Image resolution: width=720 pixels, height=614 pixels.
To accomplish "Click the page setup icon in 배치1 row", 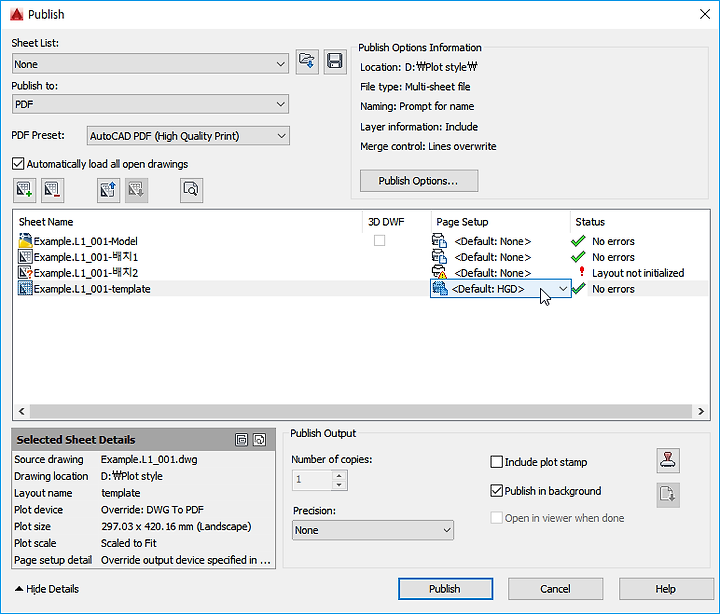I will click(x=439, y=257).
